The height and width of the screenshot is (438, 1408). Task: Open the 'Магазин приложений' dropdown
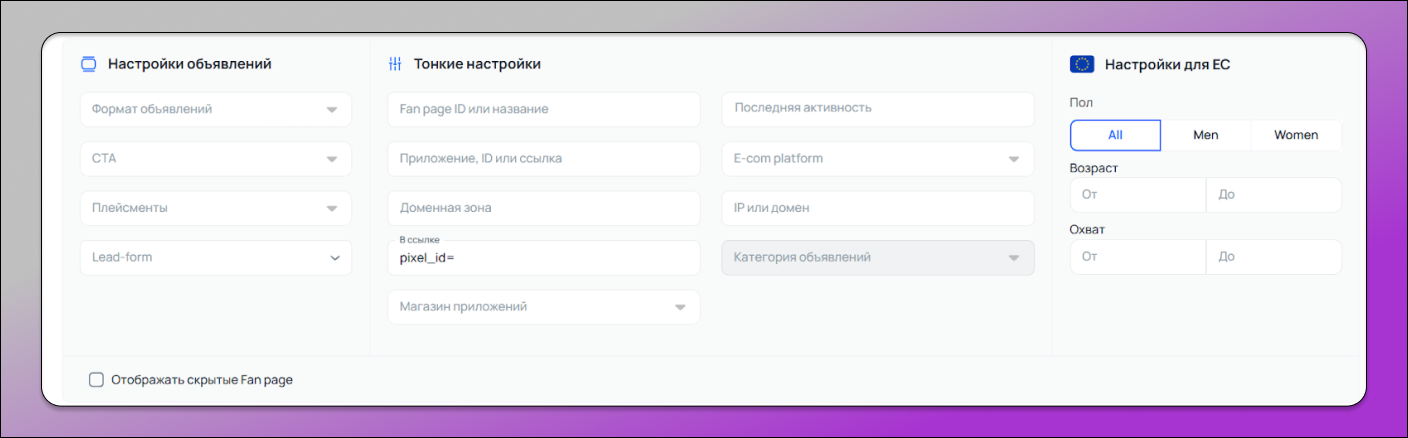543,307
